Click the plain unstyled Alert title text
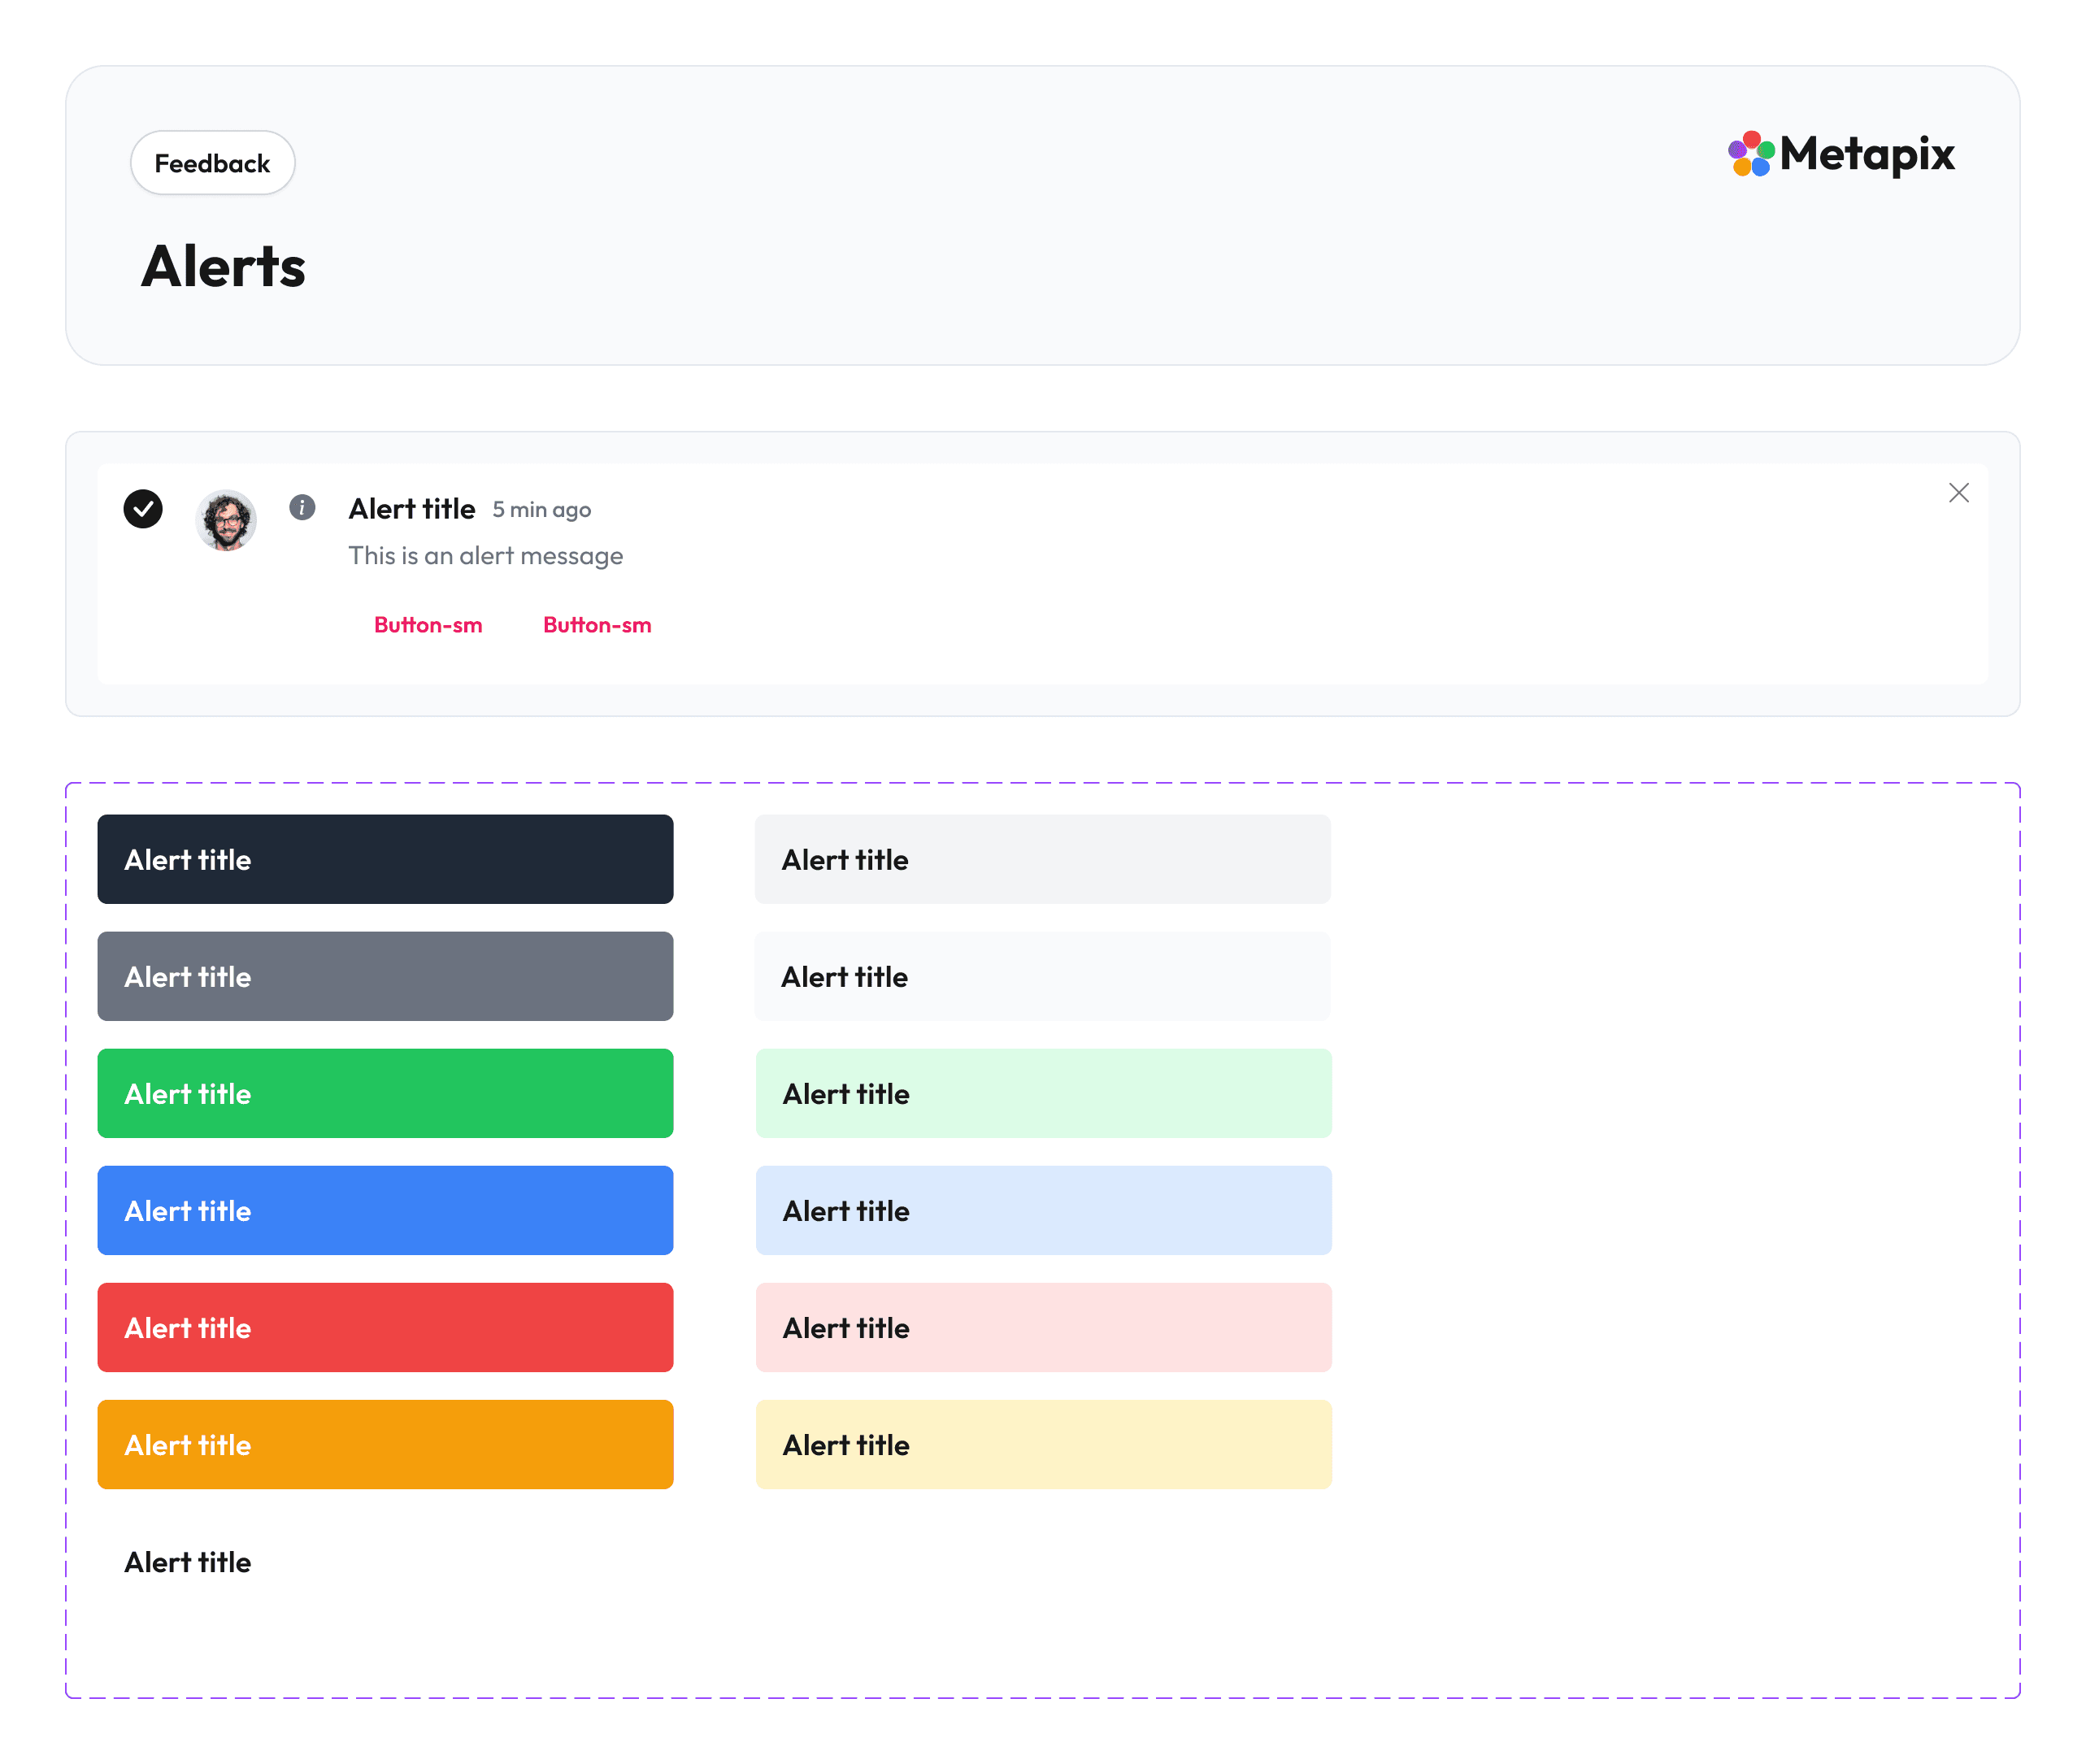 (x=188, y=1562)
